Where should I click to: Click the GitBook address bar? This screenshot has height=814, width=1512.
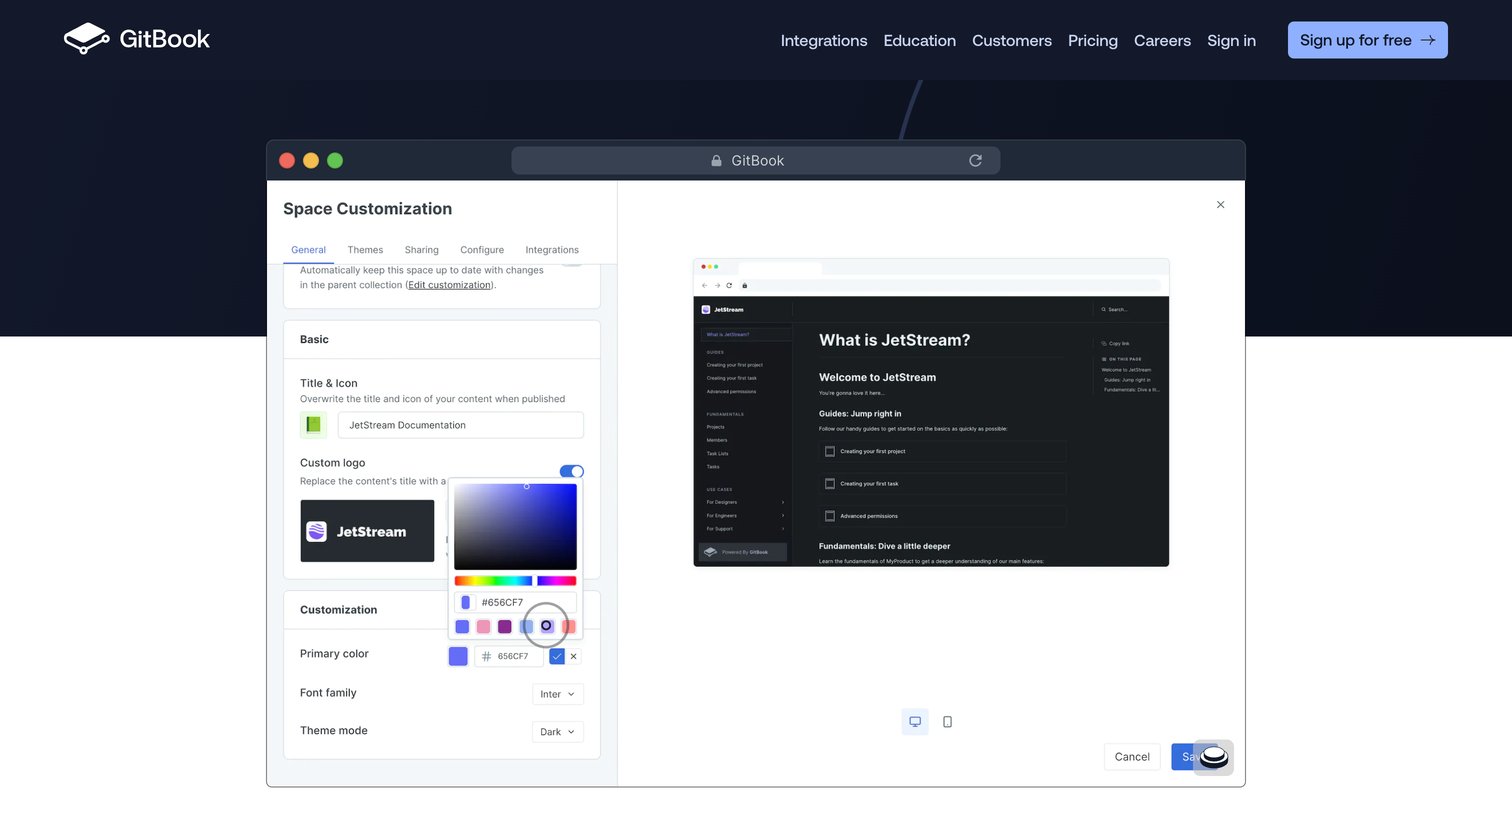756,160
